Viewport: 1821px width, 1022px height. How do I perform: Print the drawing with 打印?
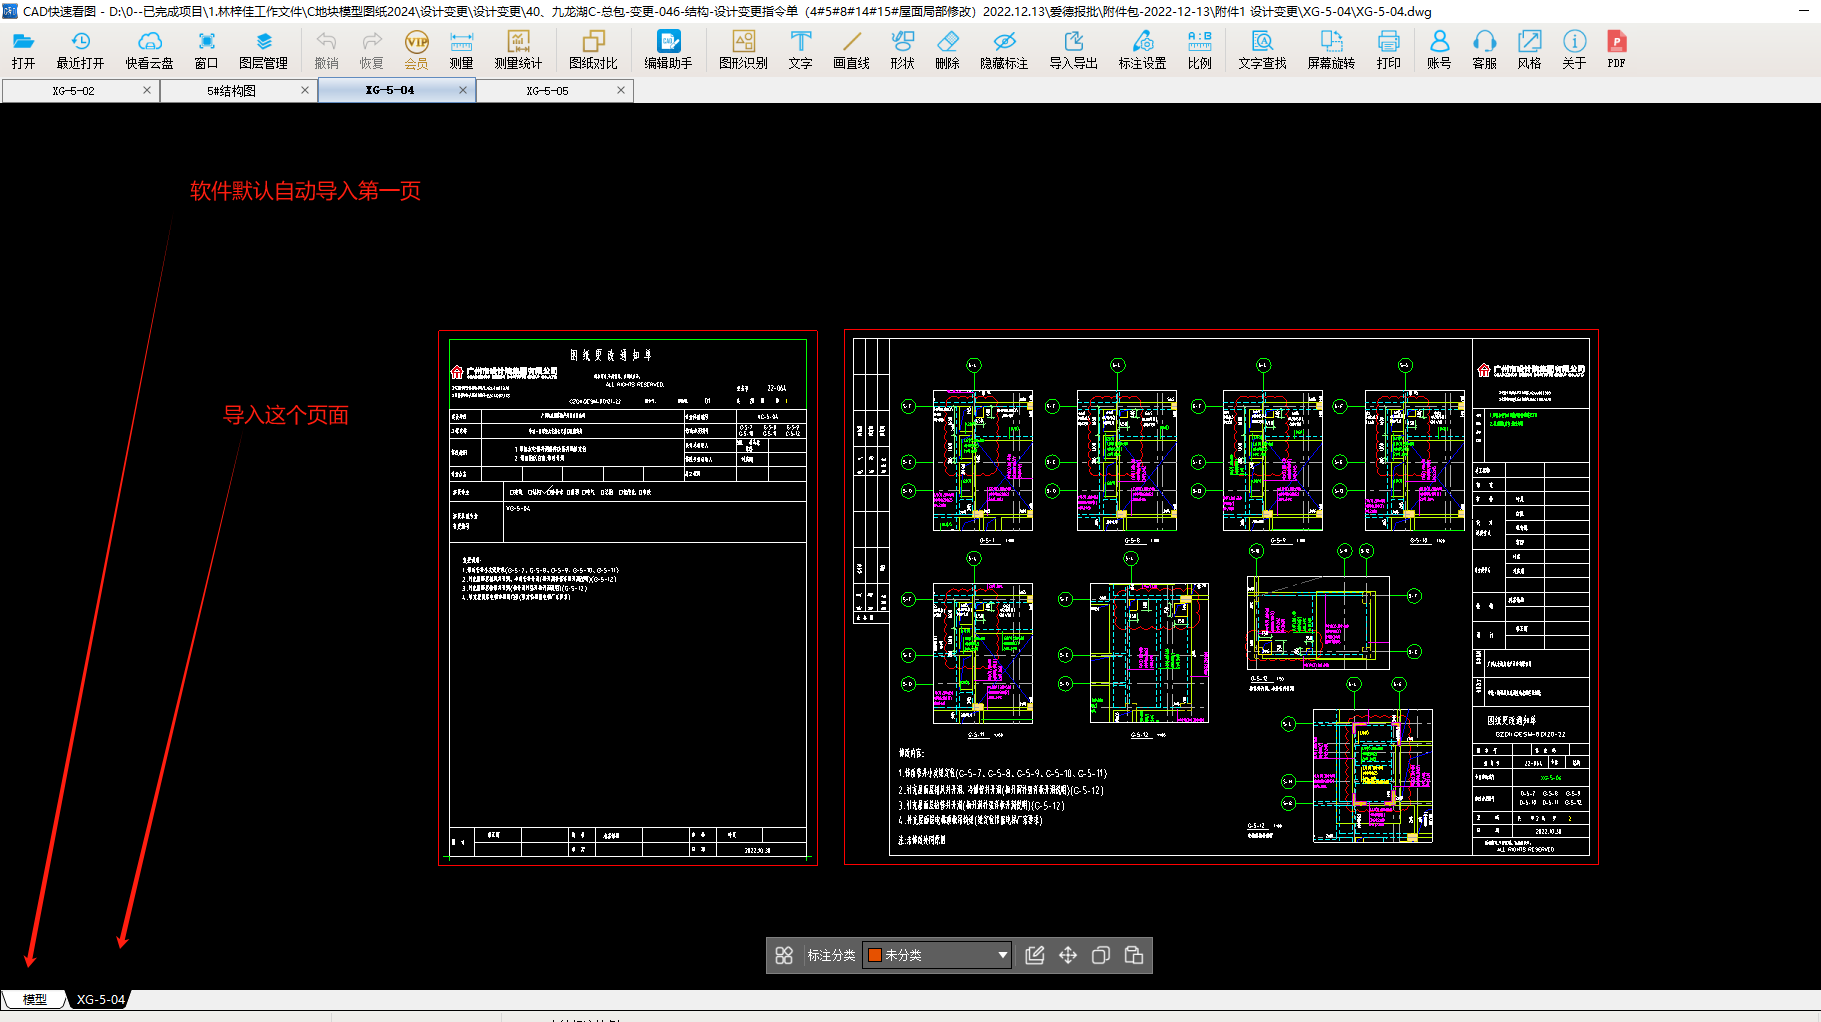click(x=1388, y=49)
